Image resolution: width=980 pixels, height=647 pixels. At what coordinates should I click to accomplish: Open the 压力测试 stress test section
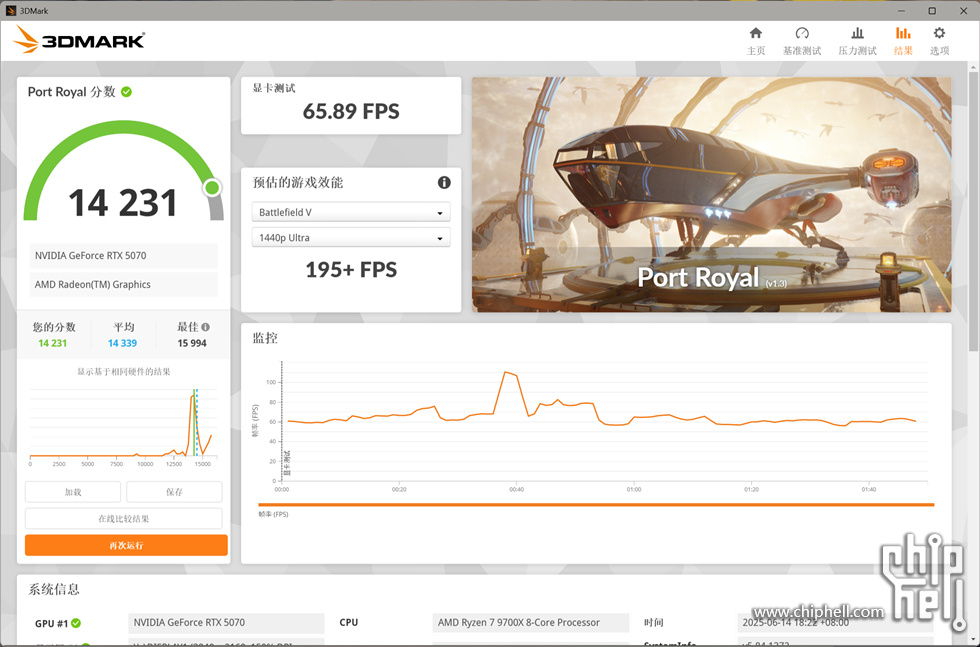(x=857, y=41)
